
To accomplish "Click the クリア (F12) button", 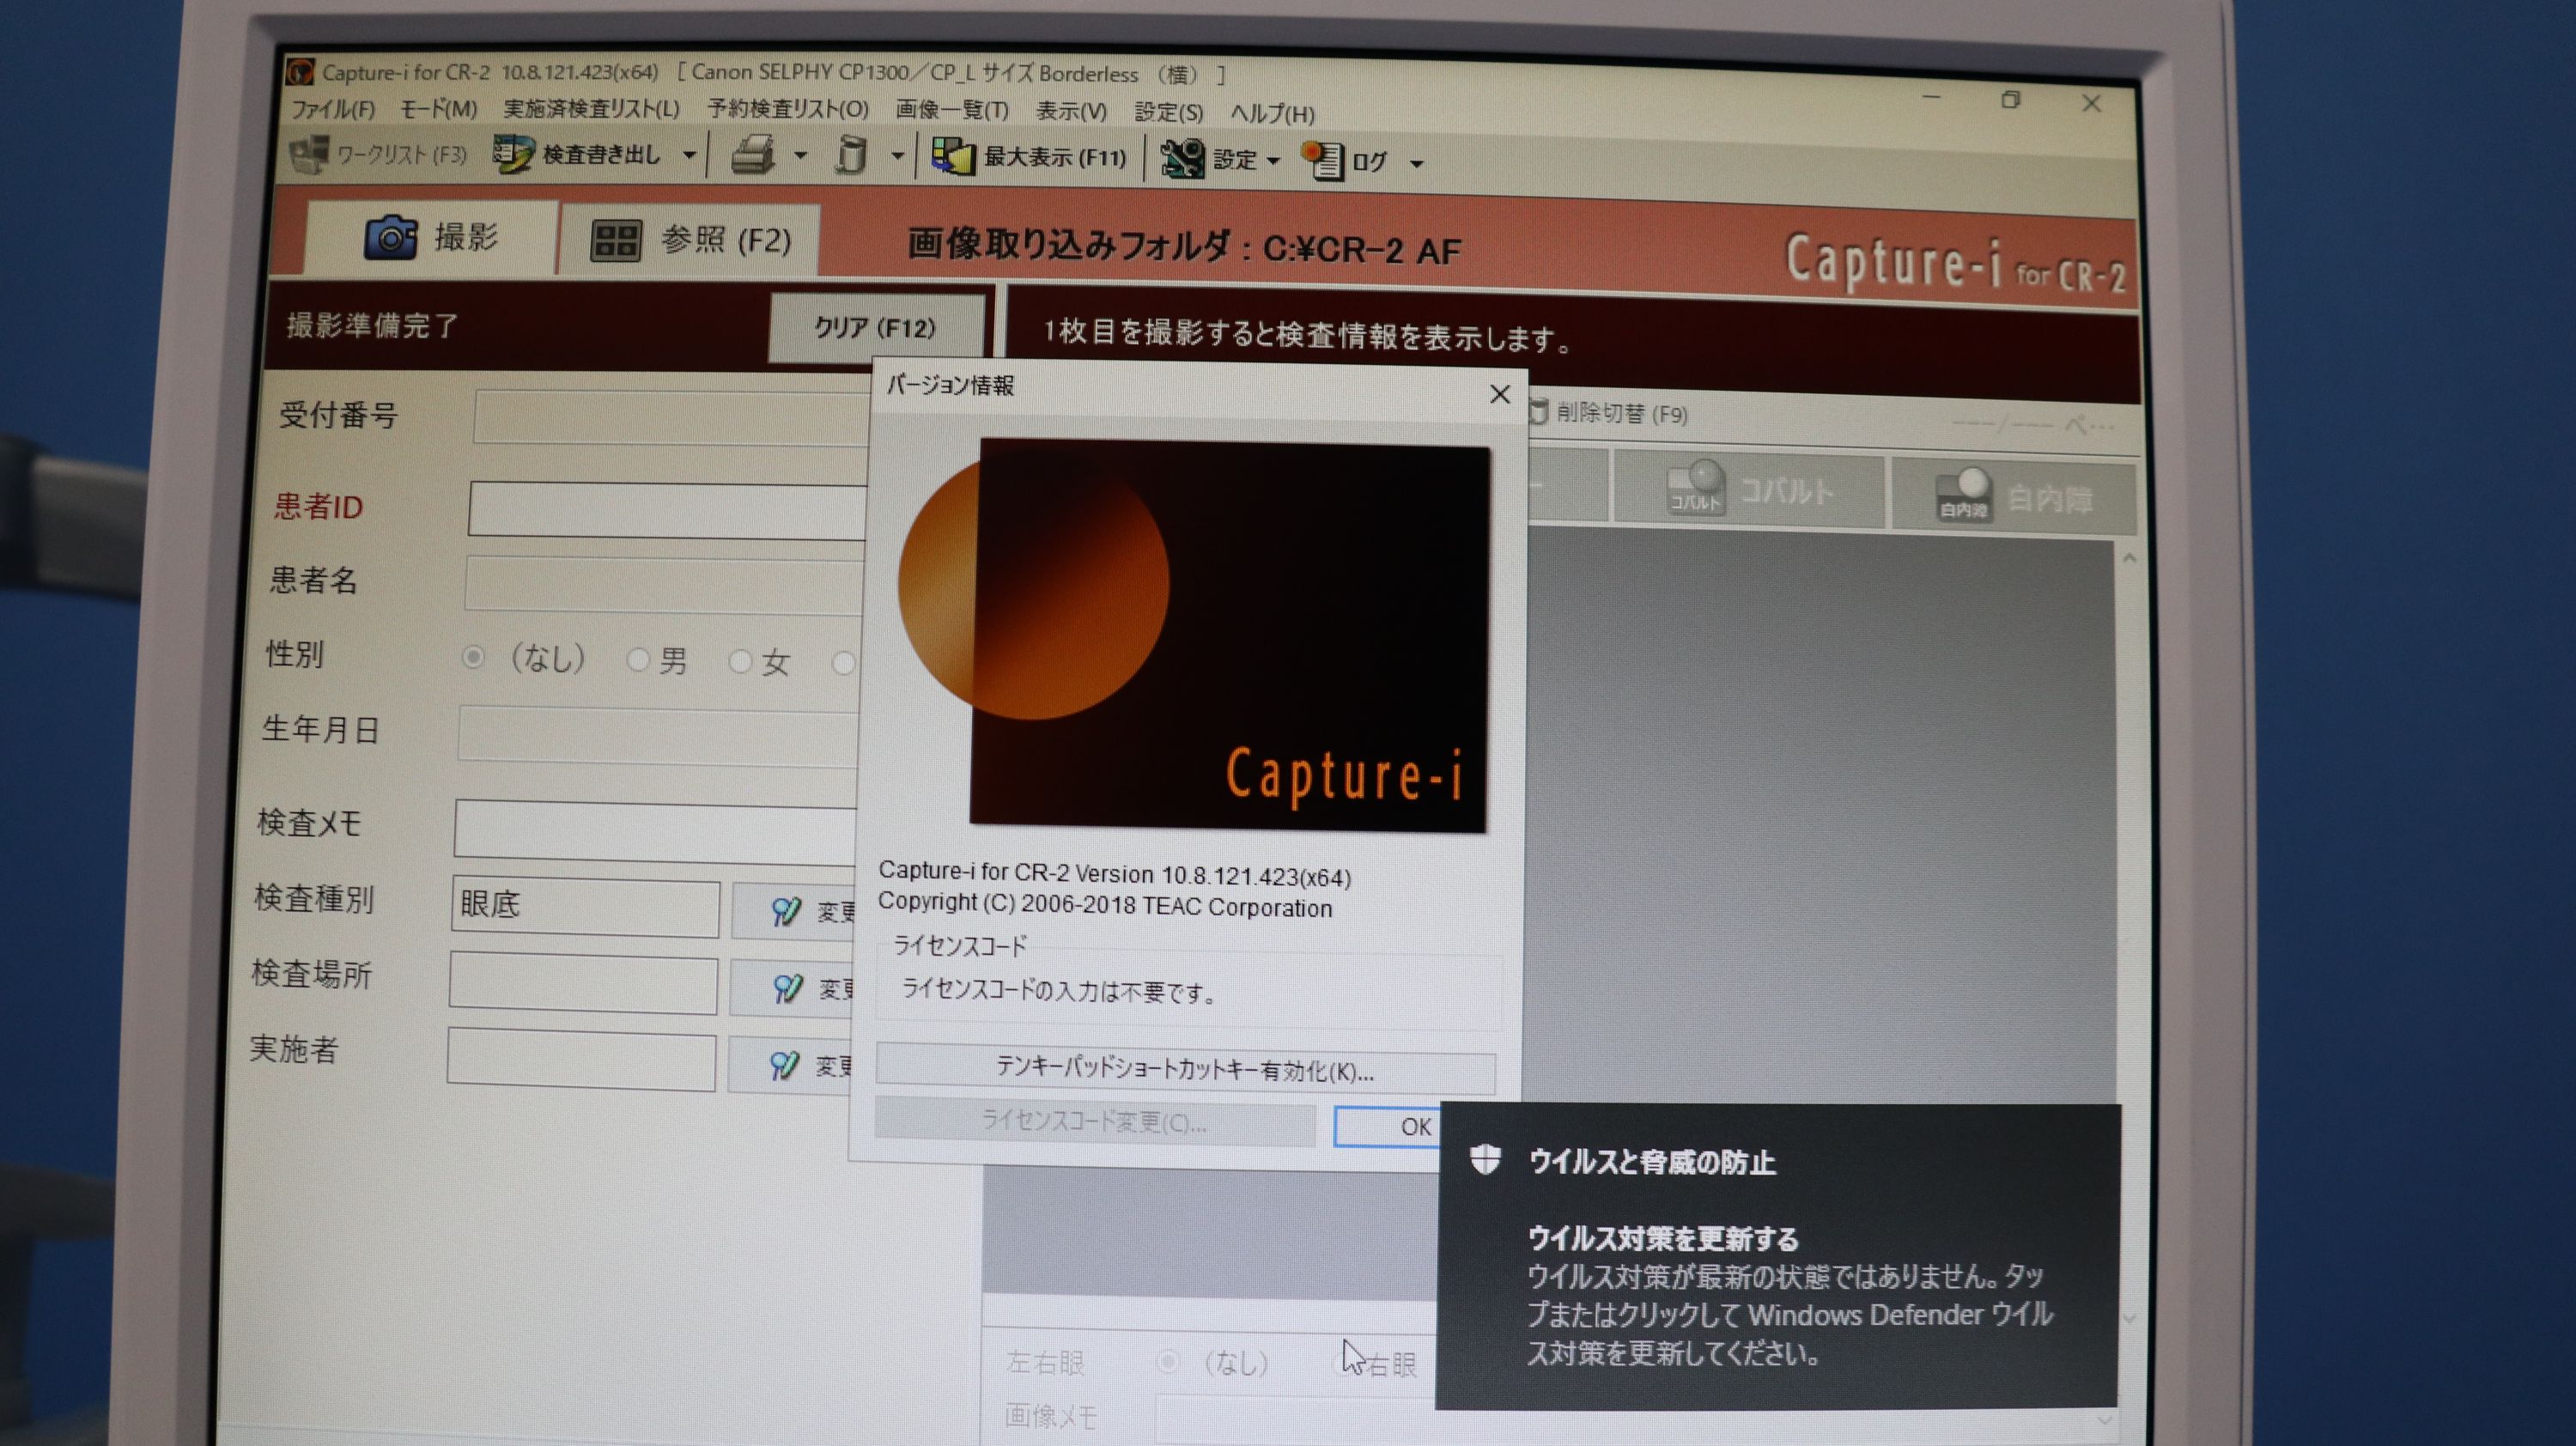I will [875, 328].
